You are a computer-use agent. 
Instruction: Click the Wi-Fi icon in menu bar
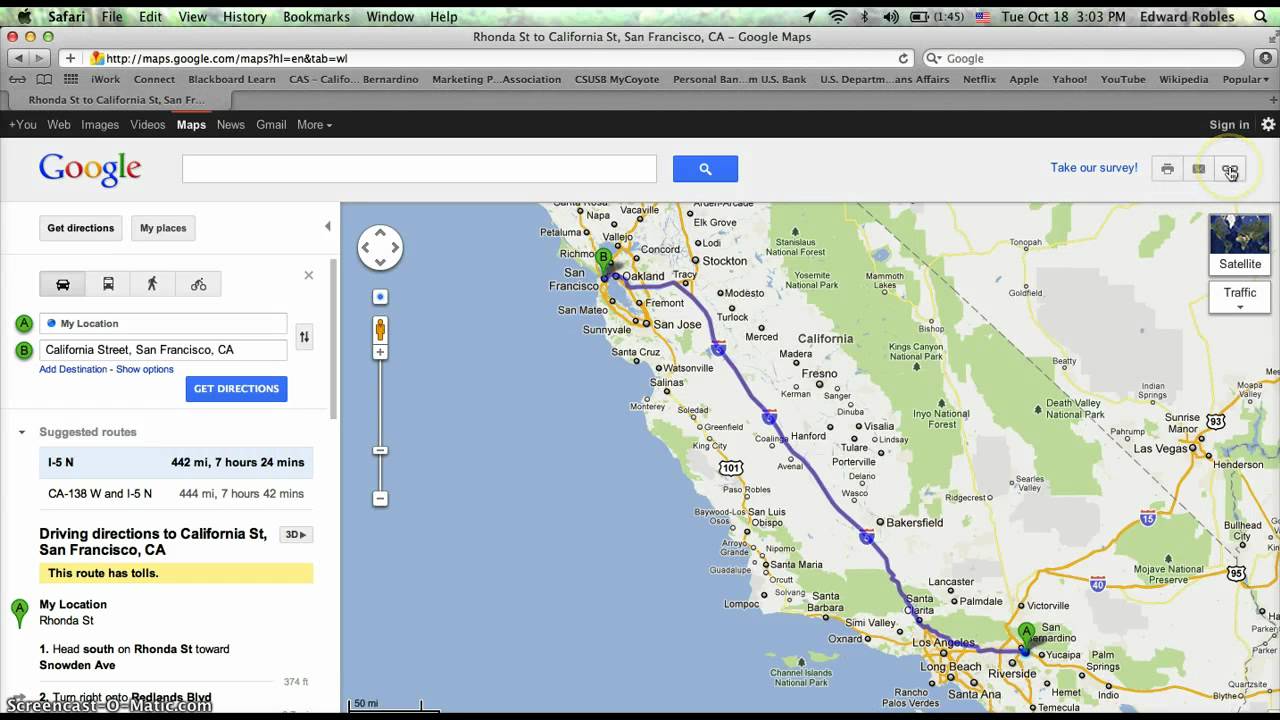click(x=838, y=16)
